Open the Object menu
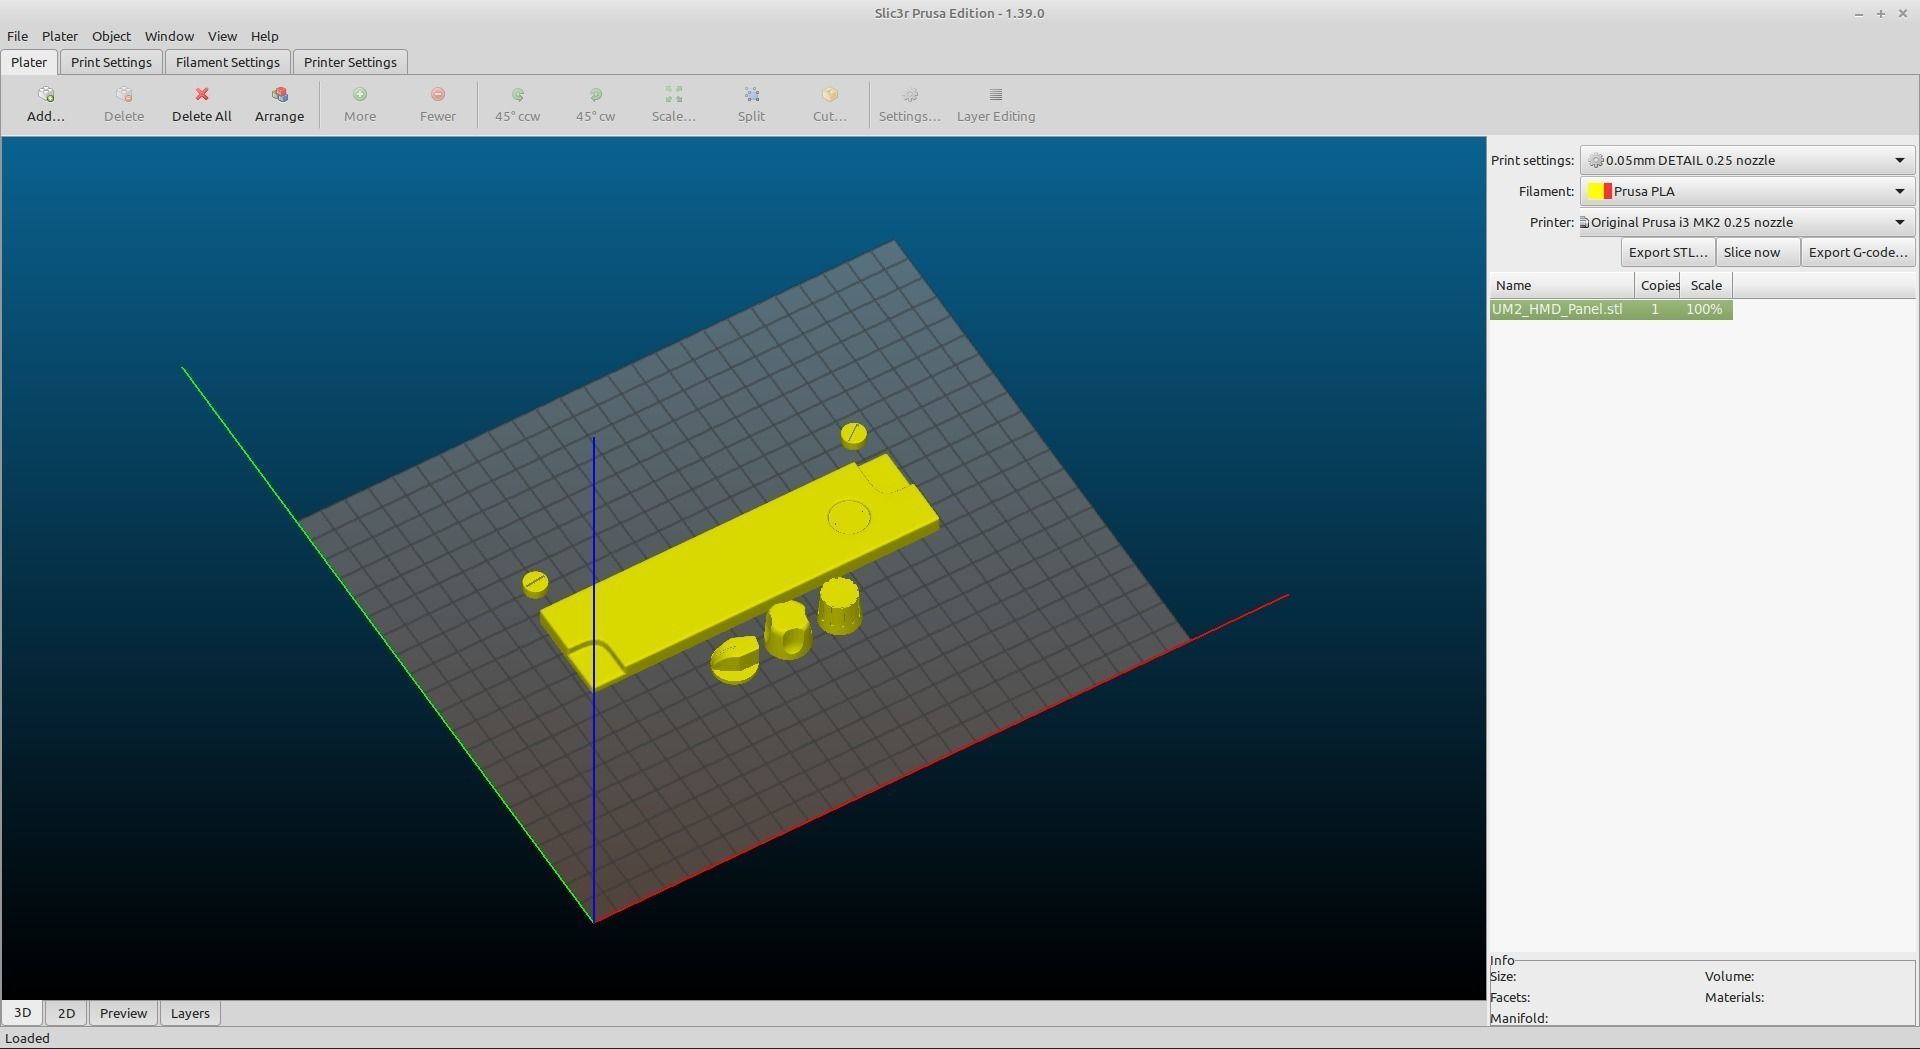1920x1049 pixels. pyautogui.click(x=111, y=36)
